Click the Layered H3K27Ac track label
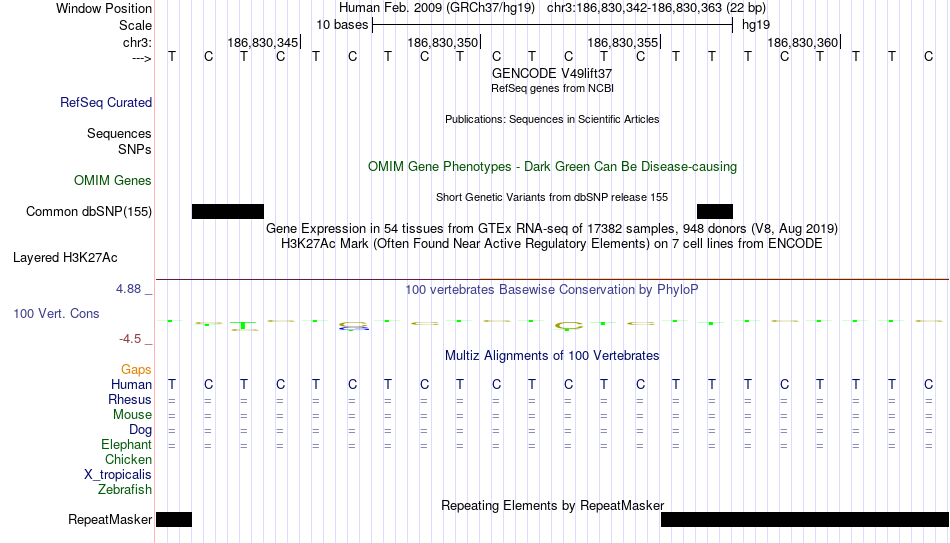 pyautogui.click(x=65, y=258)
